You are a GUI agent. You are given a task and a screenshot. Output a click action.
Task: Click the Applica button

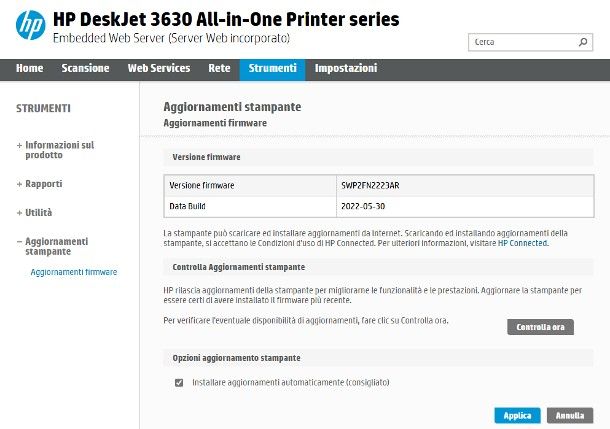tap(517, 415)
